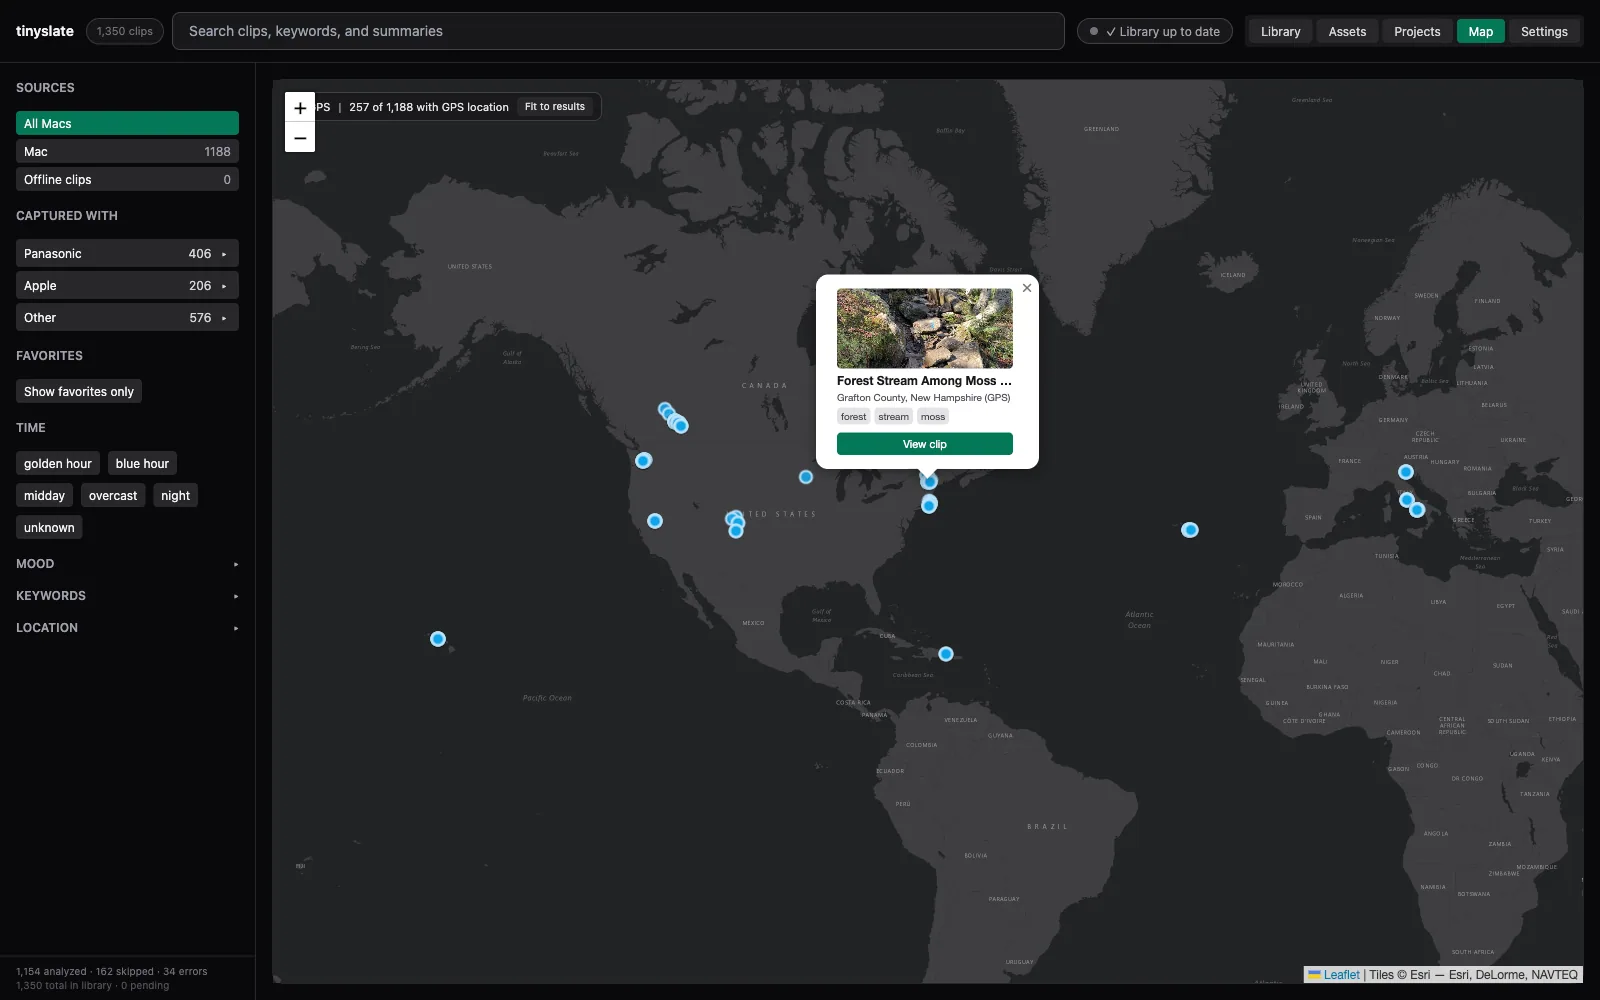Screen dimensions: 1600x1000
Task: Click the Fit to results button
Action: tap(555, 107)
